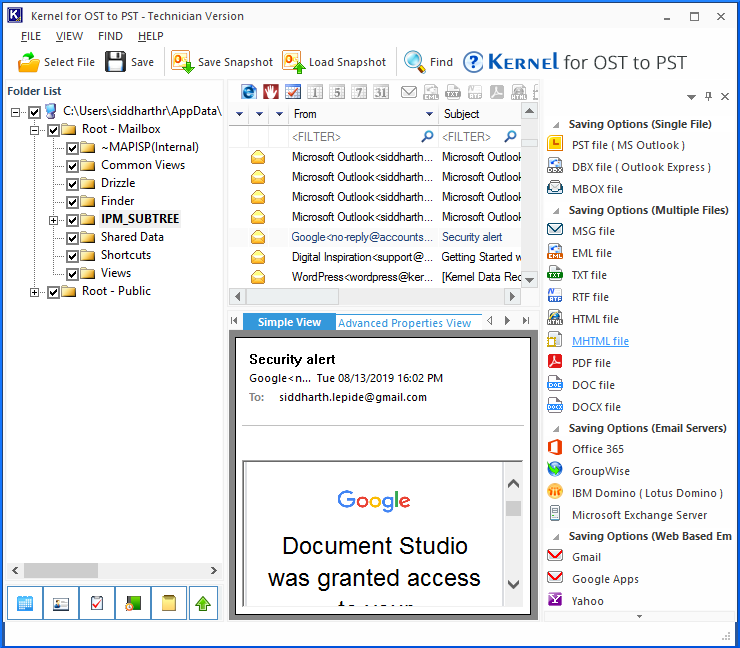Toggle the ~MAPISP(Internal) checkbox
The image size is (740, 648).
click(72, 148)
